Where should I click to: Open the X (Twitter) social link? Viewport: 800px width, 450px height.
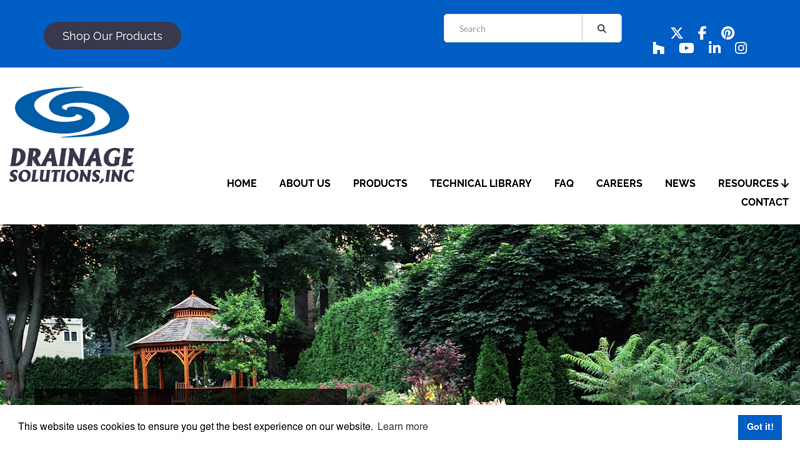(x=677, y=33)
